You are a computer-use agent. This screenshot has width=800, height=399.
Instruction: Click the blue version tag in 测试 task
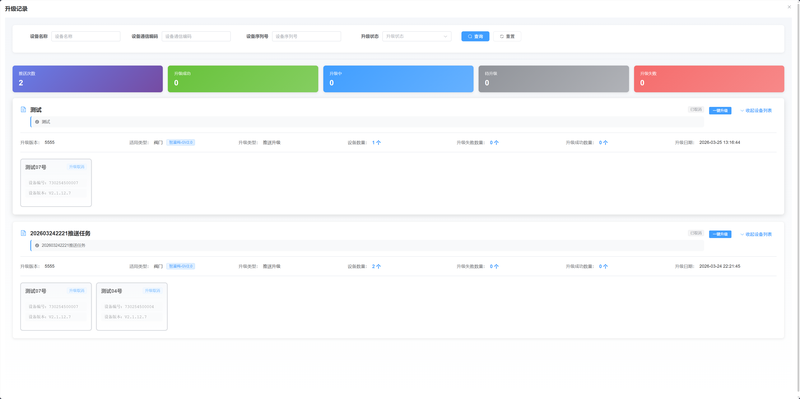pos(181,142)
